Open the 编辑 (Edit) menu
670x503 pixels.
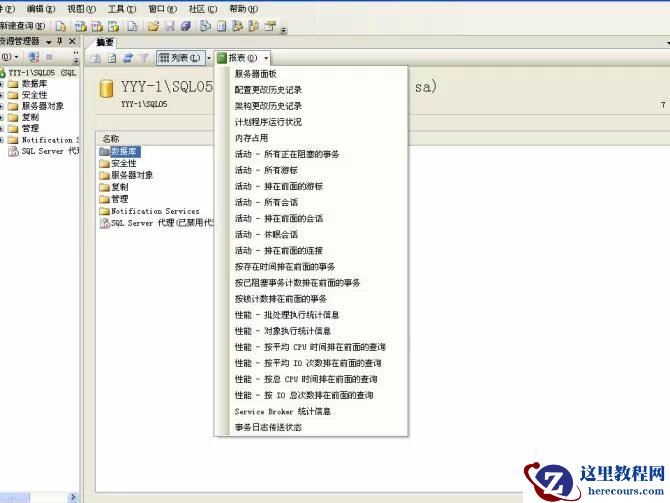(41, 9)
